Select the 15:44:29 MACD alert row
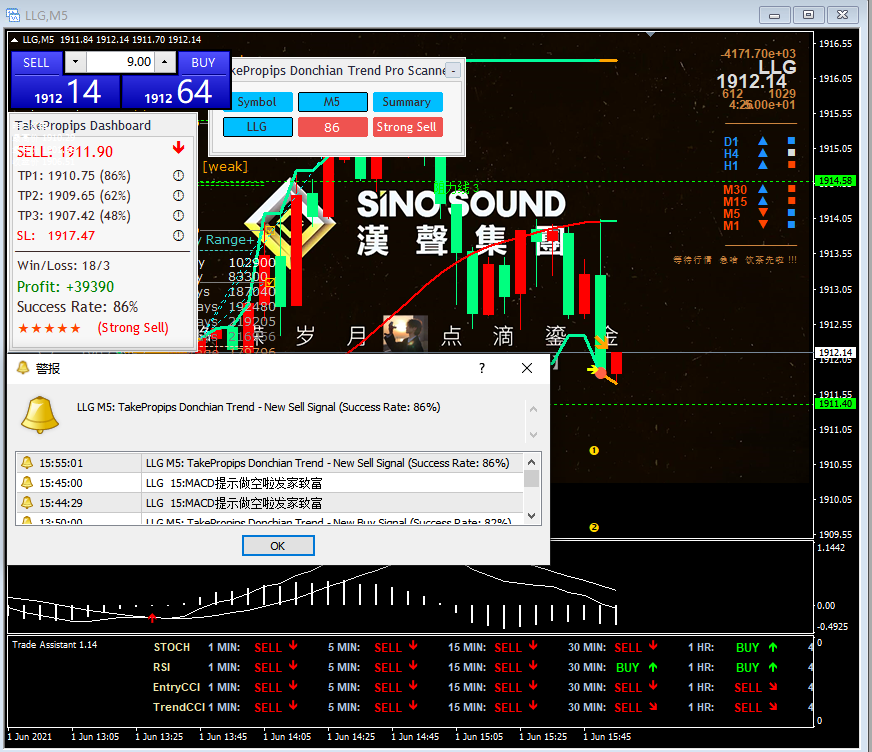This screenshot has height=752, width=872. 270,503
